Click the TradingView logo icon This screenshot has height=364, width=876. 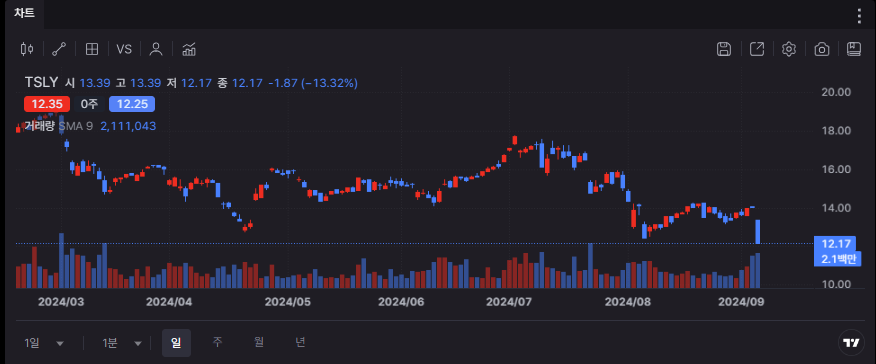pyautogui.click(x=851, y=343)
